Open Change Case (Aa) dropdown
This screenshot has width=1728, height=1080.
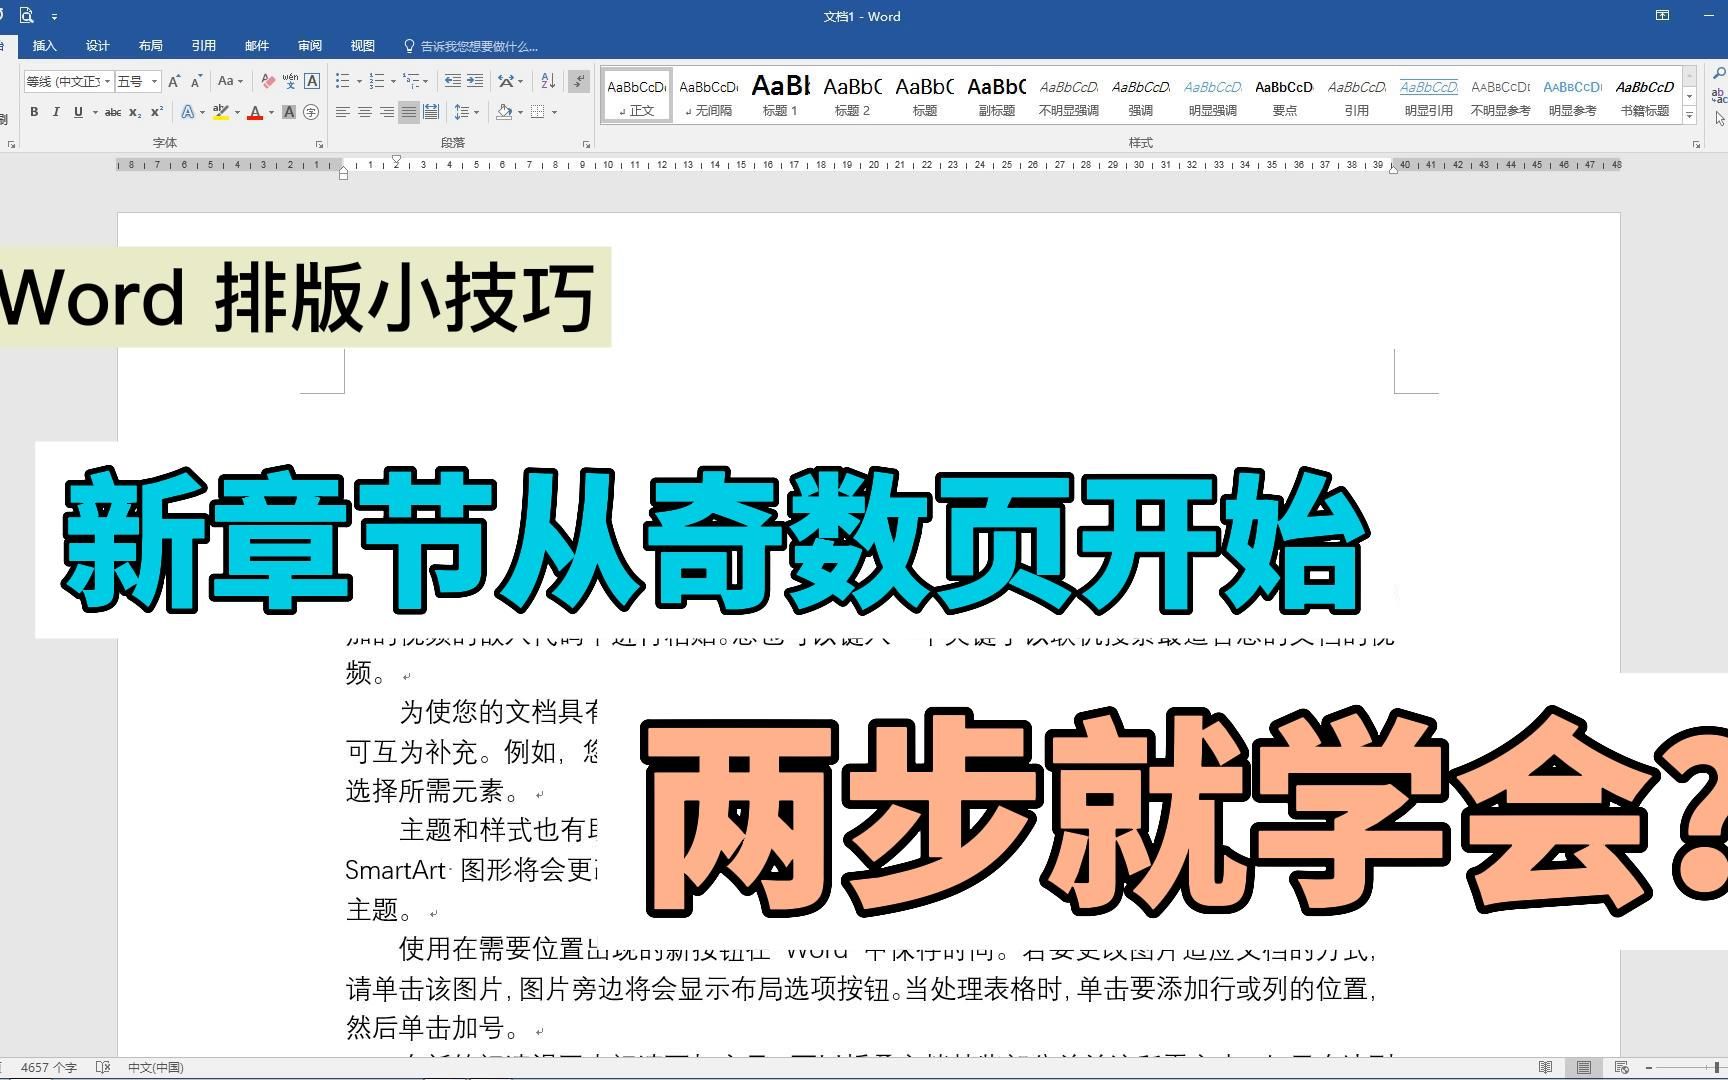pyautogui.click(x=230, y=81)
